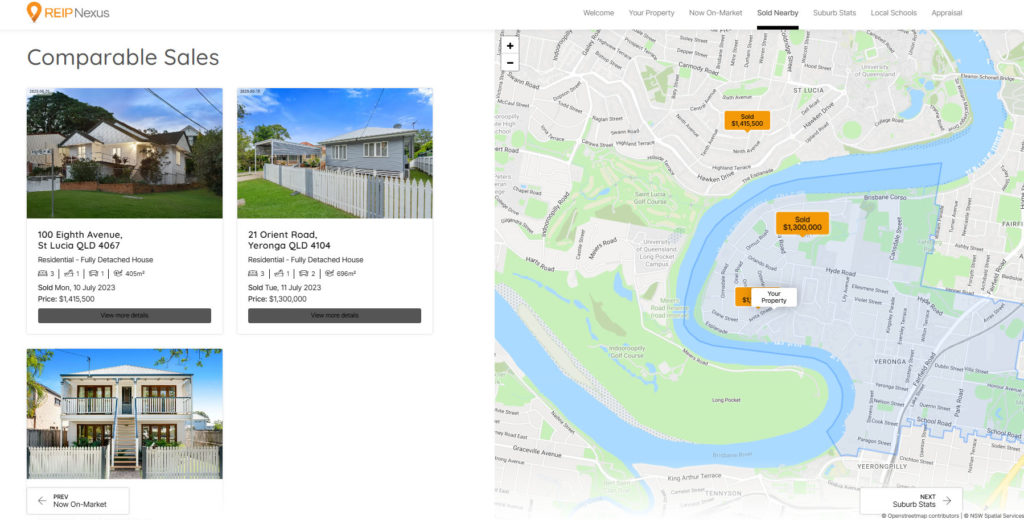
Task: View more details for 100 Eighth Avenue
Action: 124,315
